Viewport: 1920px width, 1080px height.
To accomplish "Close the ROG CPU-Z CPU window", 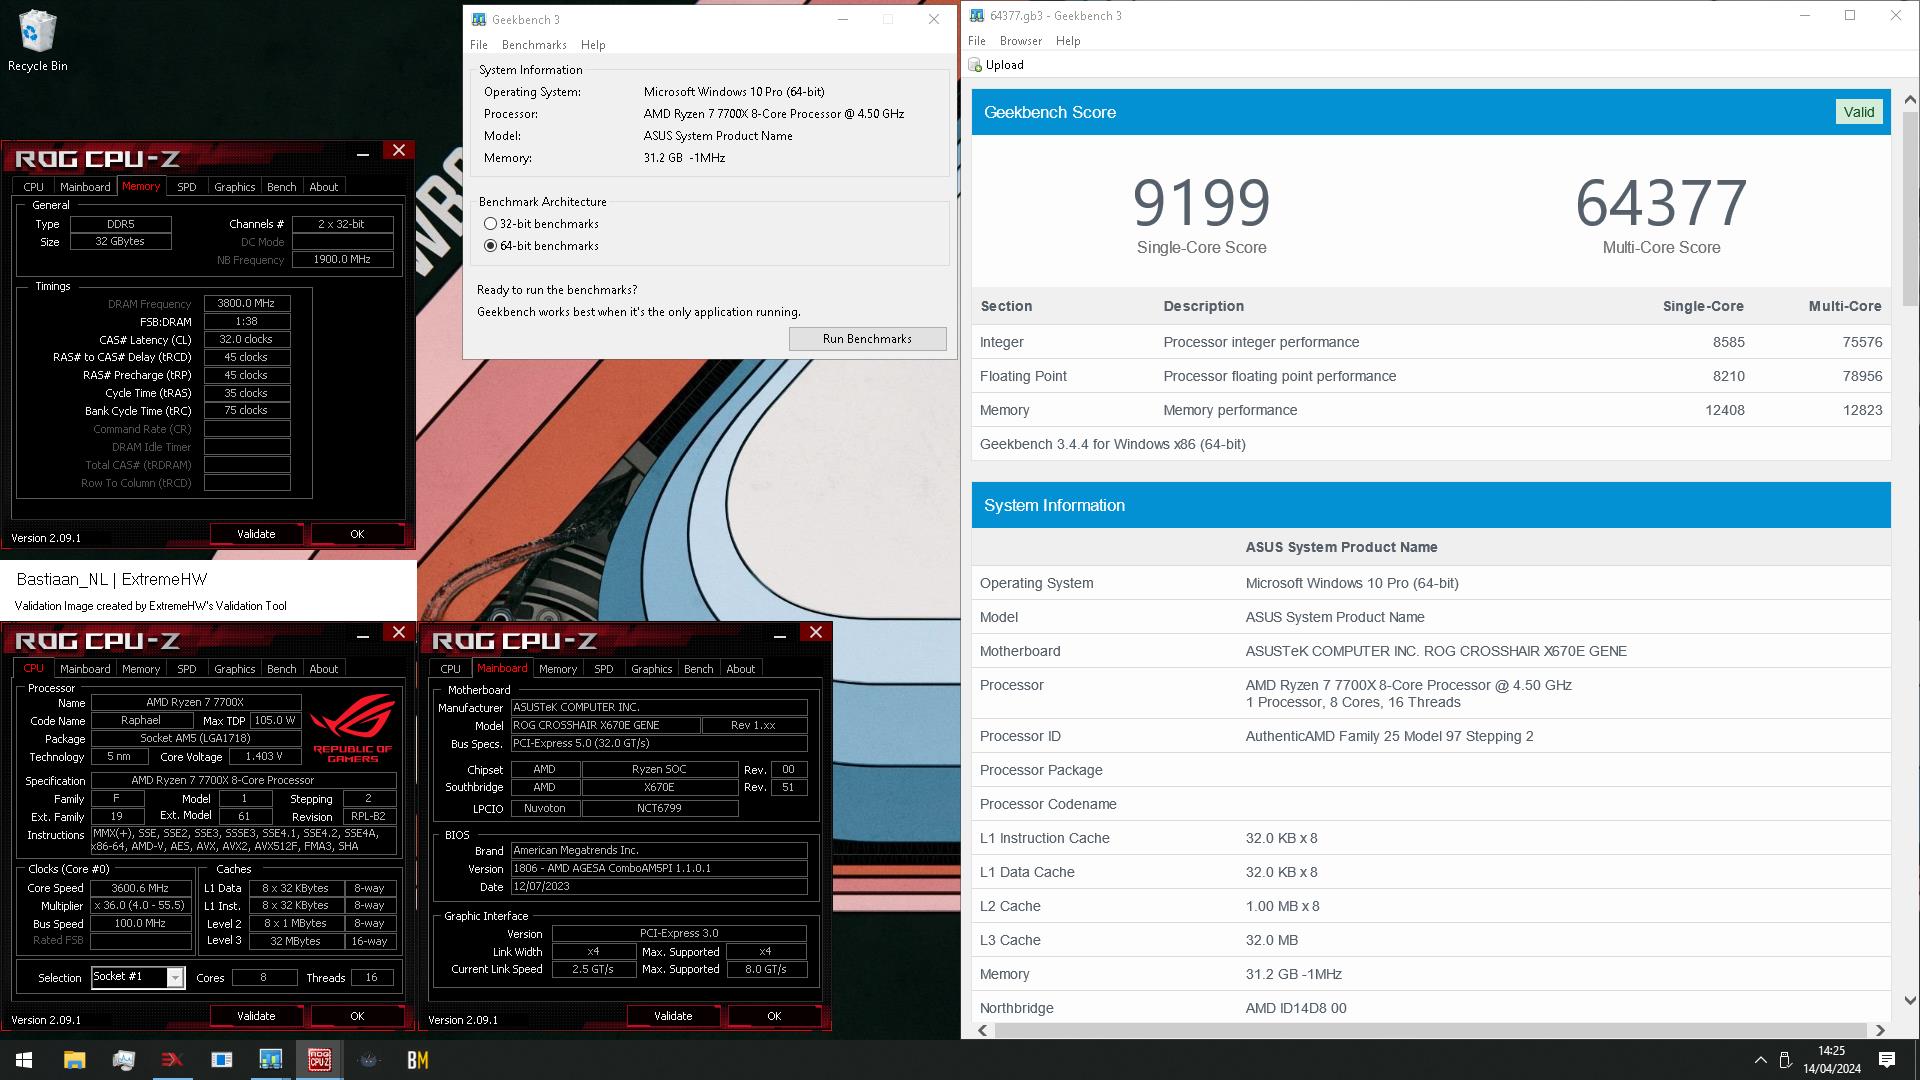I will [399, 632].
